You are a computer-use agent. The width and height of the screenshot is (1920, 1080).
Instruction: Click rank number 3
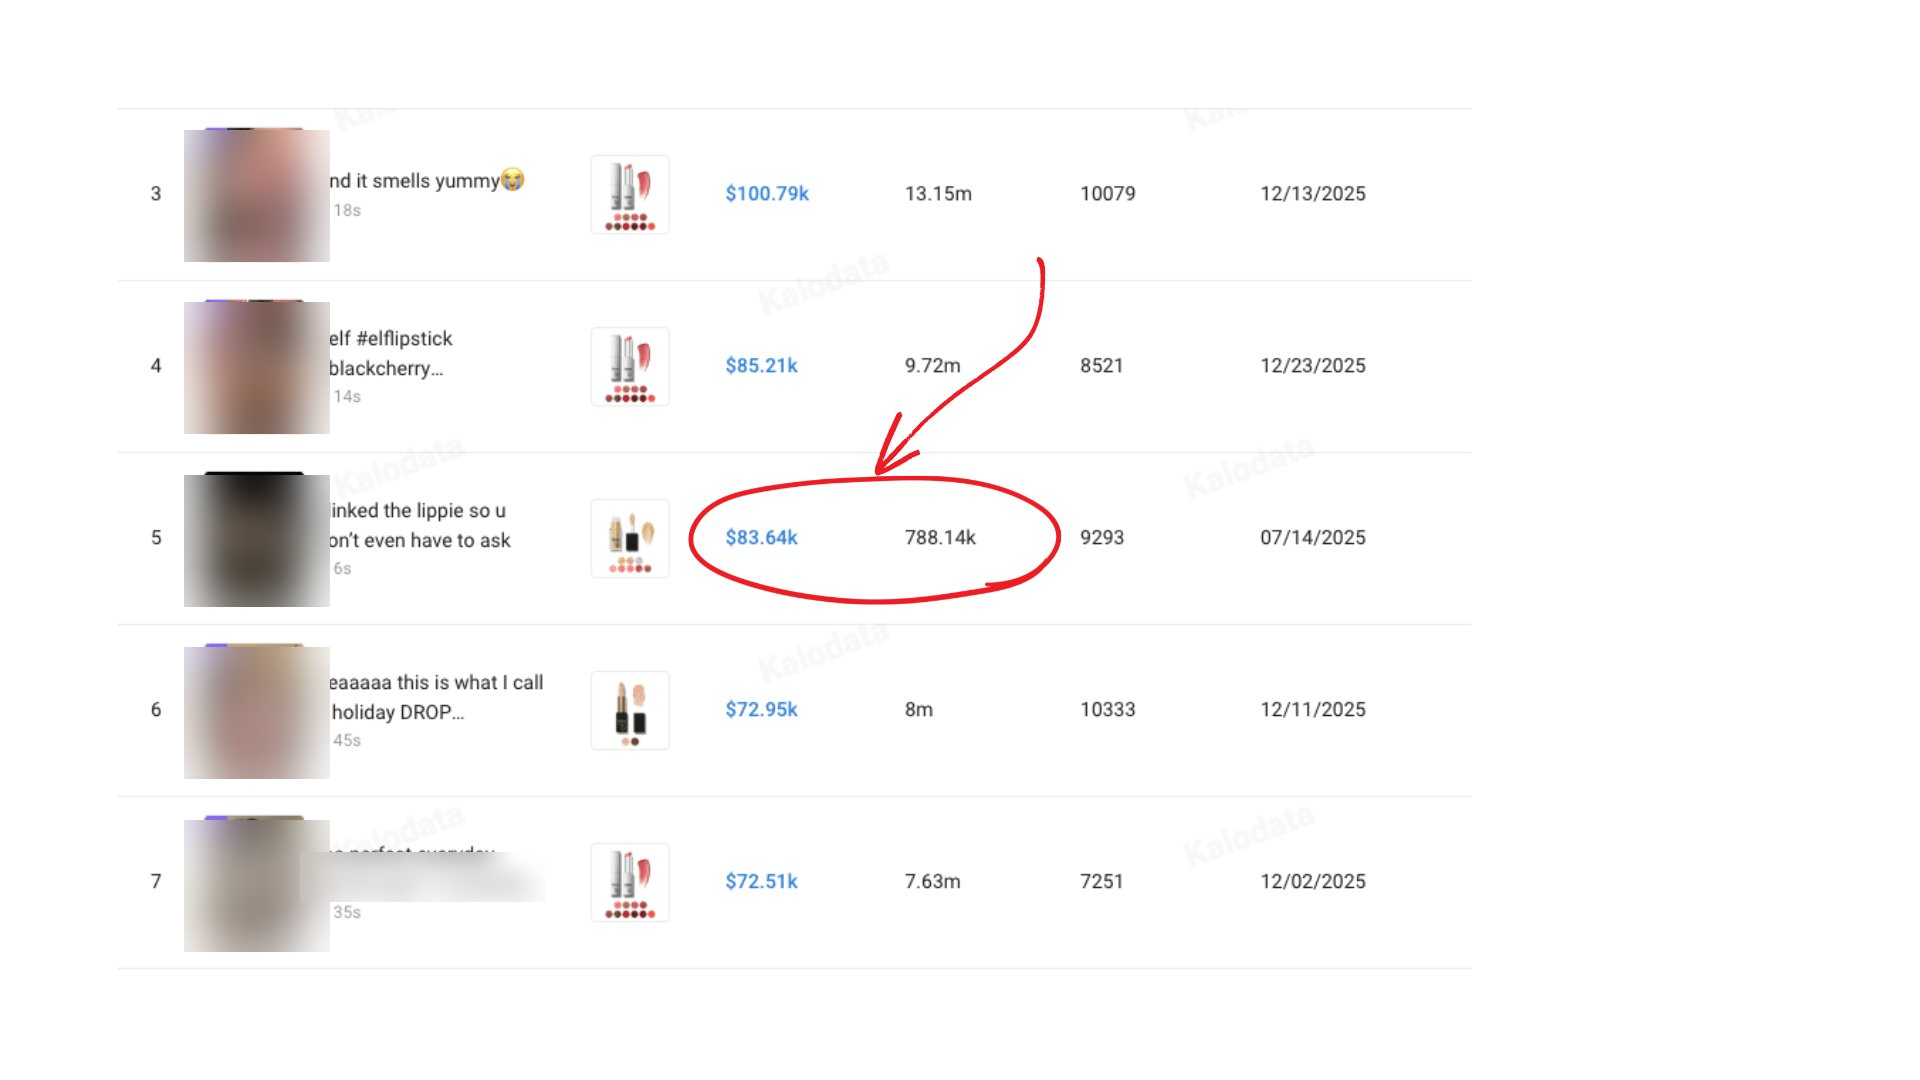click(156, 193)
